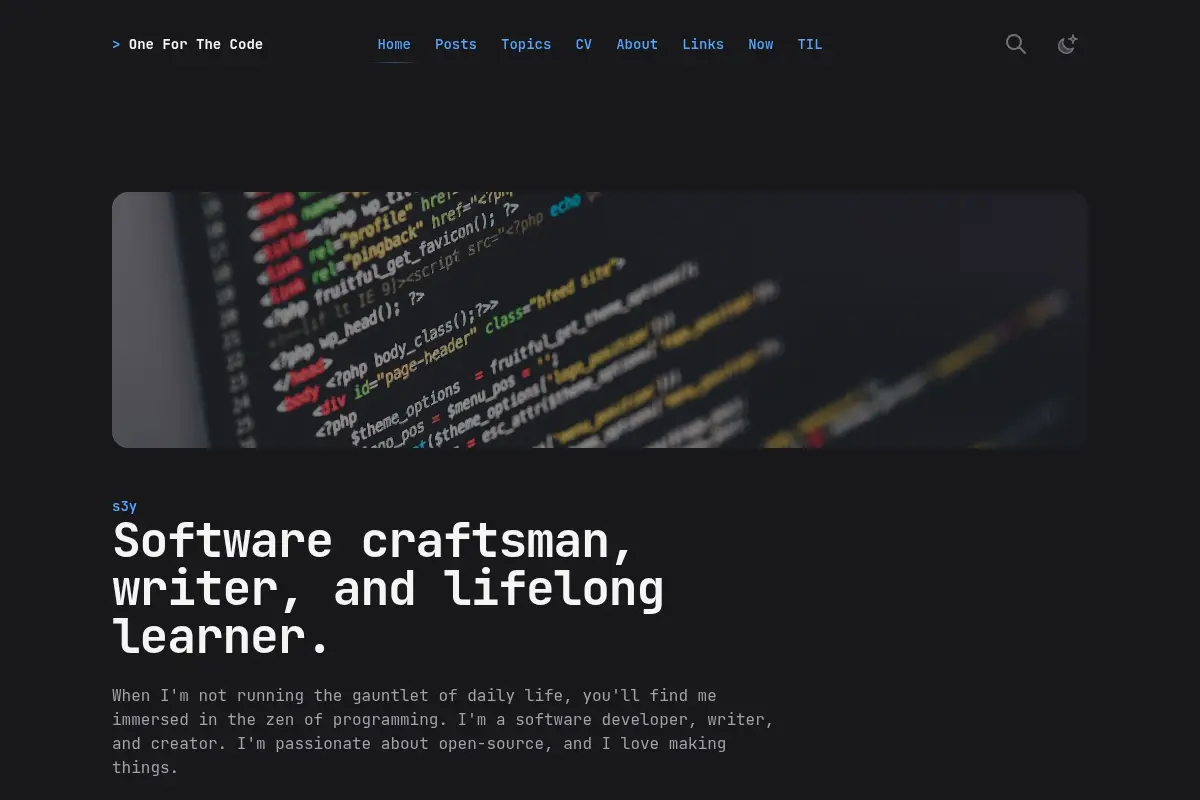View the CV page
Viewport: 1200px width, 800px height.
tap(584, 44)
